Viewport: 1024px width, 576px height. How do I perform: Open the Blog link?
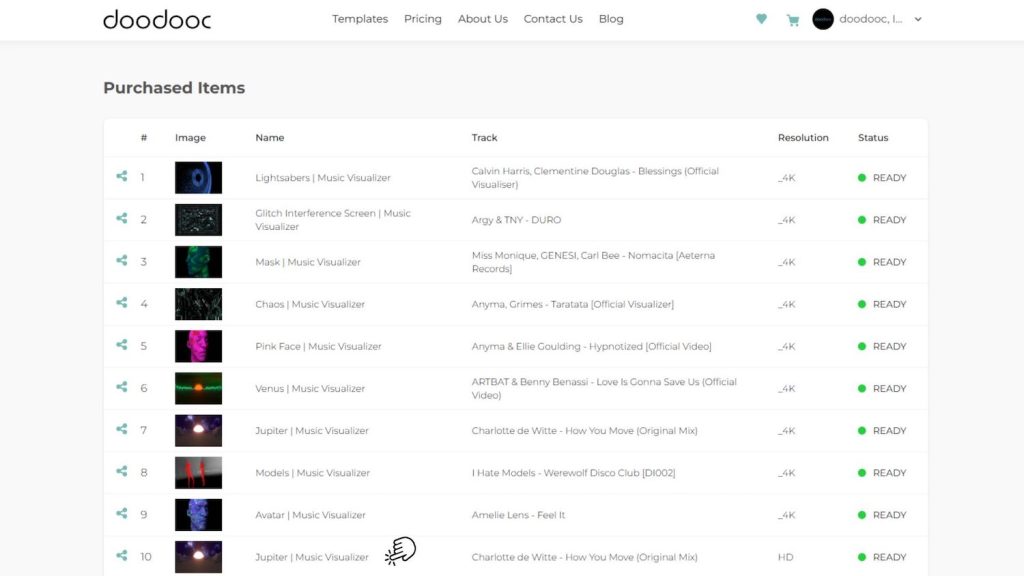(x=611, y=19)
